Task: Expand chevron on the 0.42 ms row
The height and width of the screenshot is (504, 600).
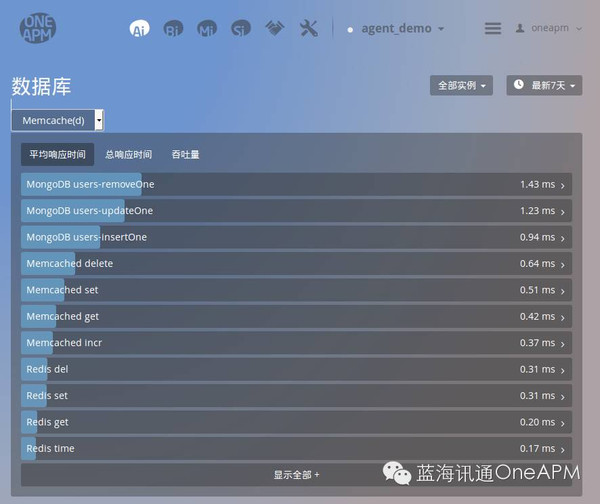Action: (563, 318)
